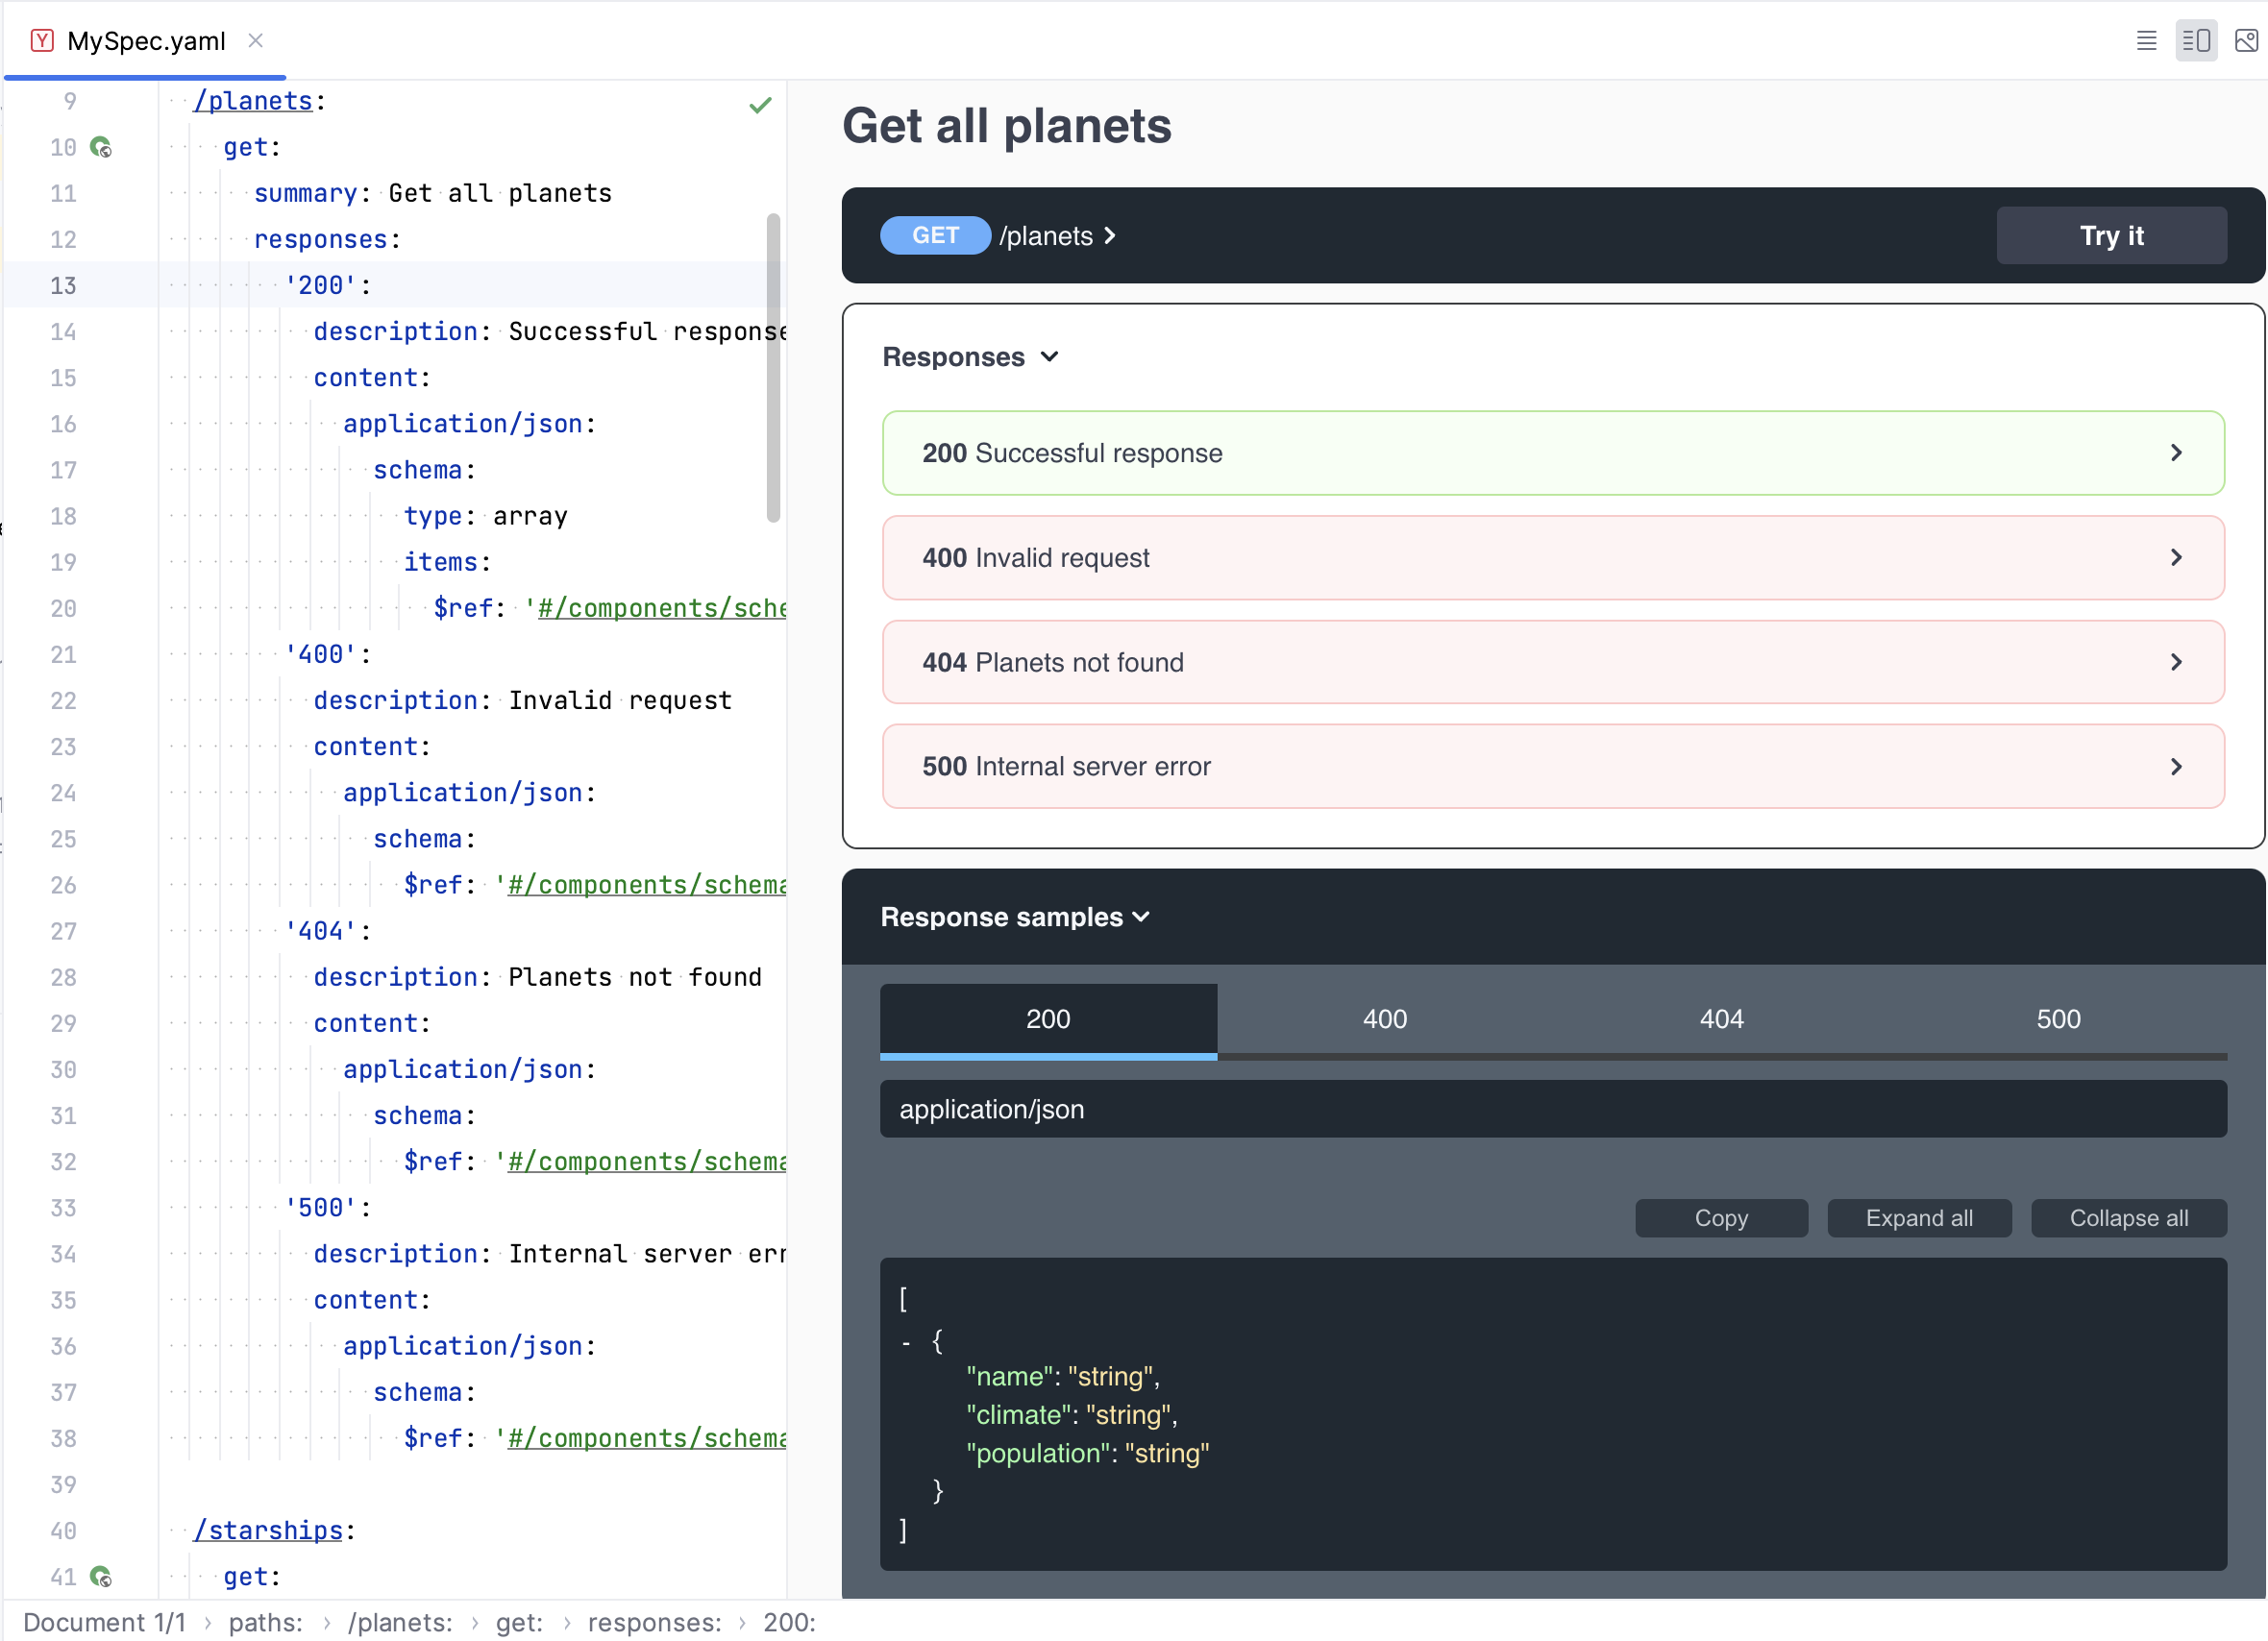Switch to preview-only view icon
The width and height of the screenshot is (2268, 1641).
(x=2245, y=41)
